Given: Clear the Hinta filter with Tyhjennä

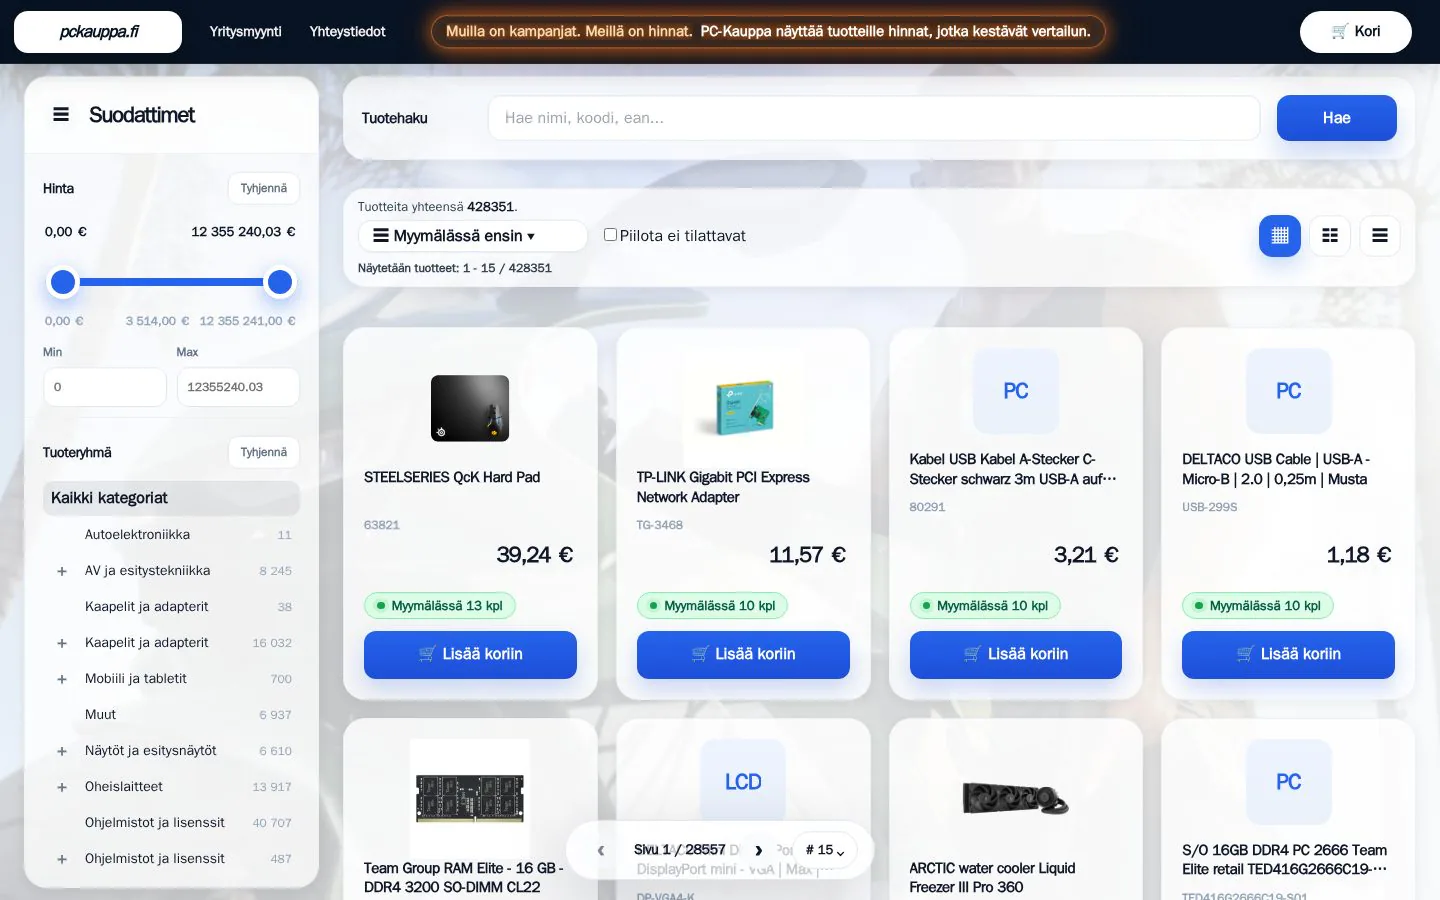Looking at the screenshot, I should 263,188.
